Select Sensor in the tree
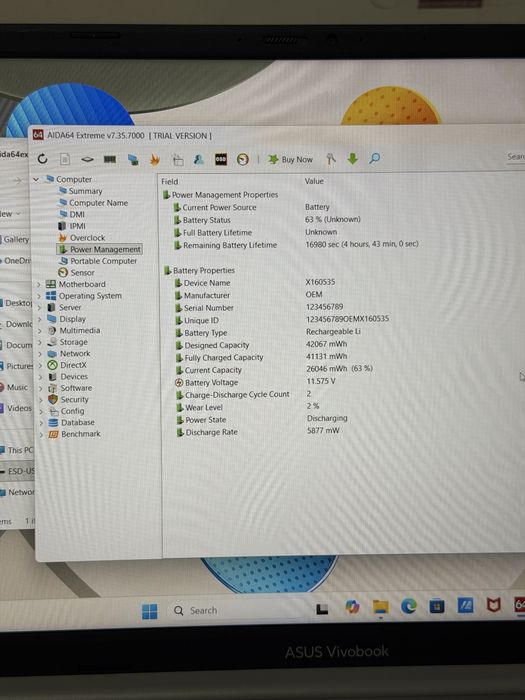Screen dimensions: 525x700 [76, 272]
